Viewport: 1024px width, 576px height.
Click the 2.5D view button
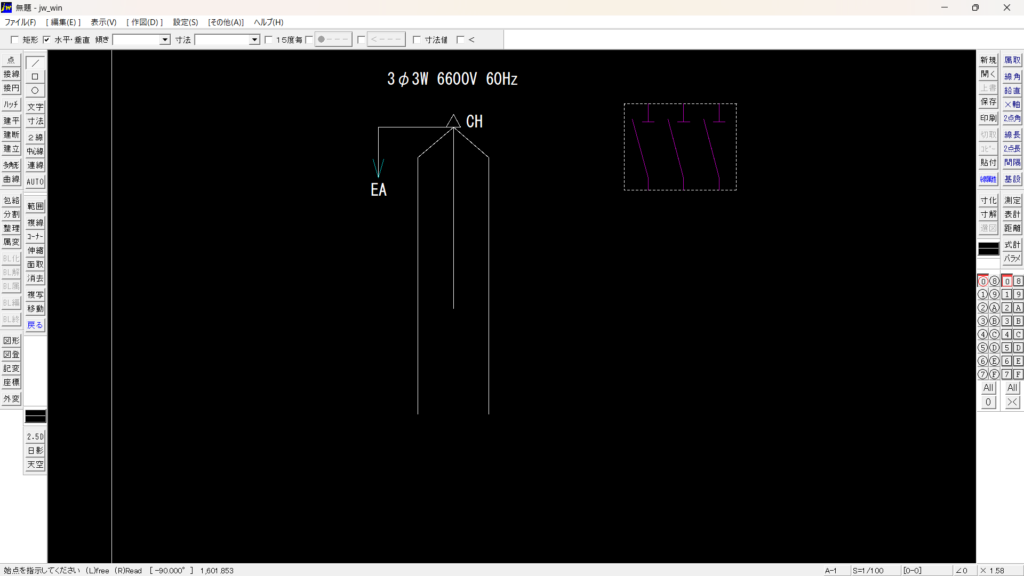pos(35,437)
